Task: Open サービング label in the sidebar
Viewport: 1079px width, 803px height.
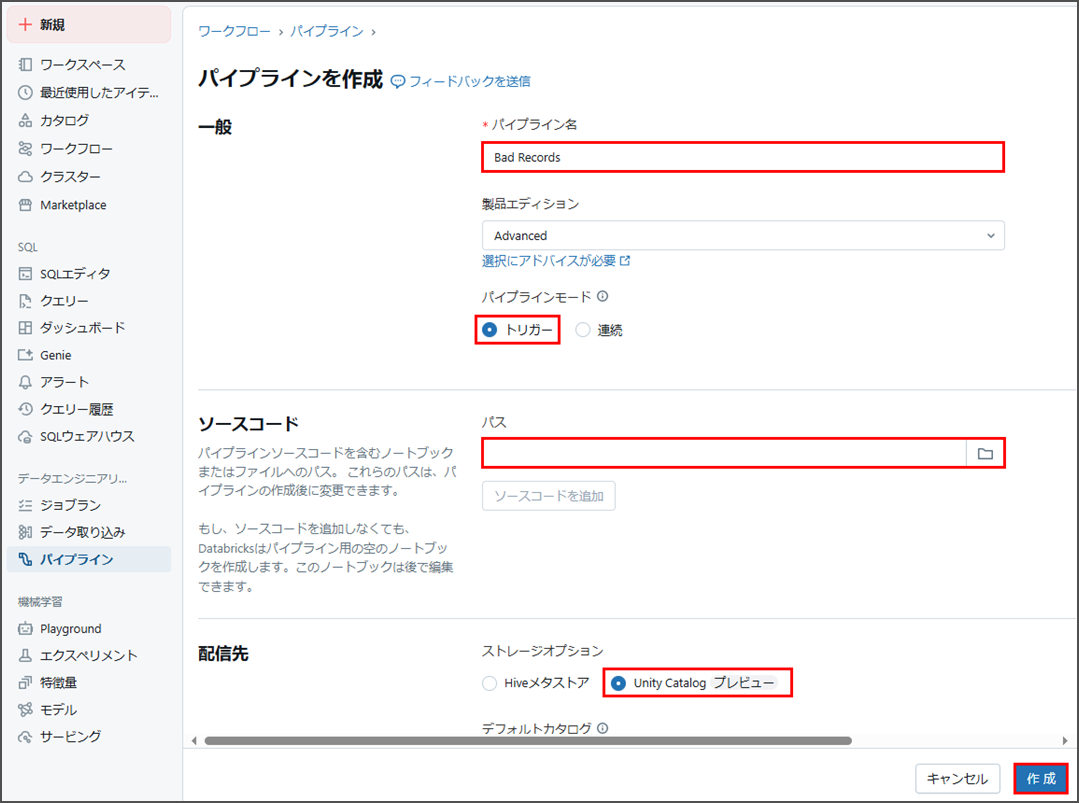Action: coord(70,736)
